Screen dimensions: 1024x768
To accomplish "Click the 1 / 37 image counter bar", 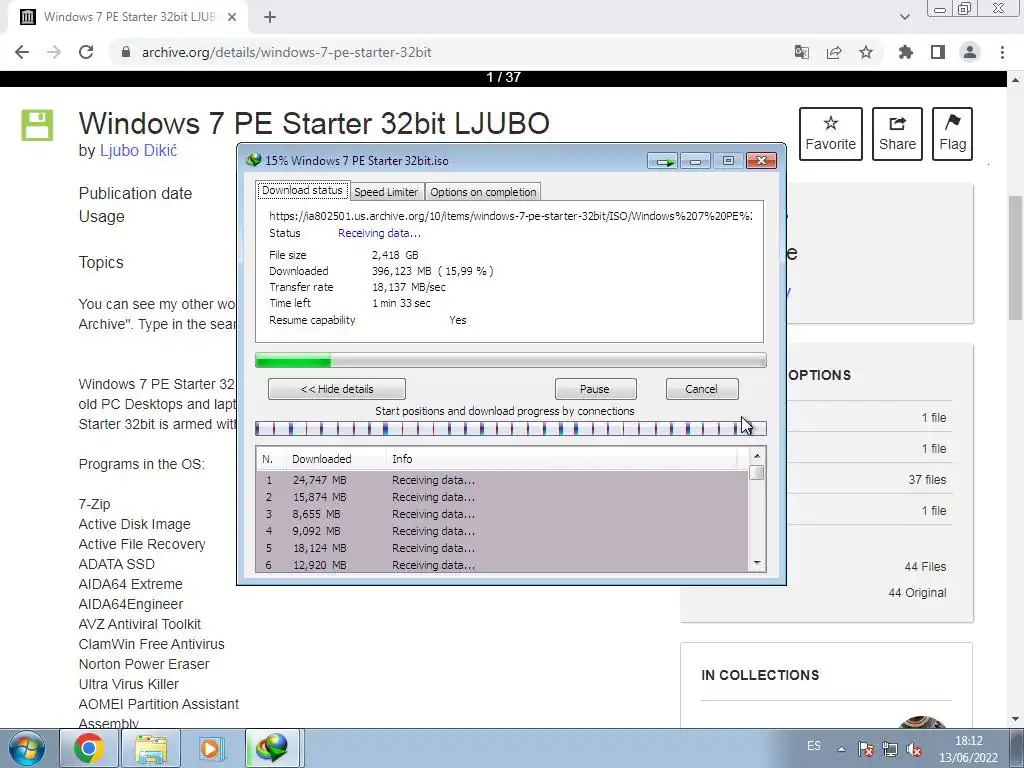I will pyautogui.click(x=504, y=78).
